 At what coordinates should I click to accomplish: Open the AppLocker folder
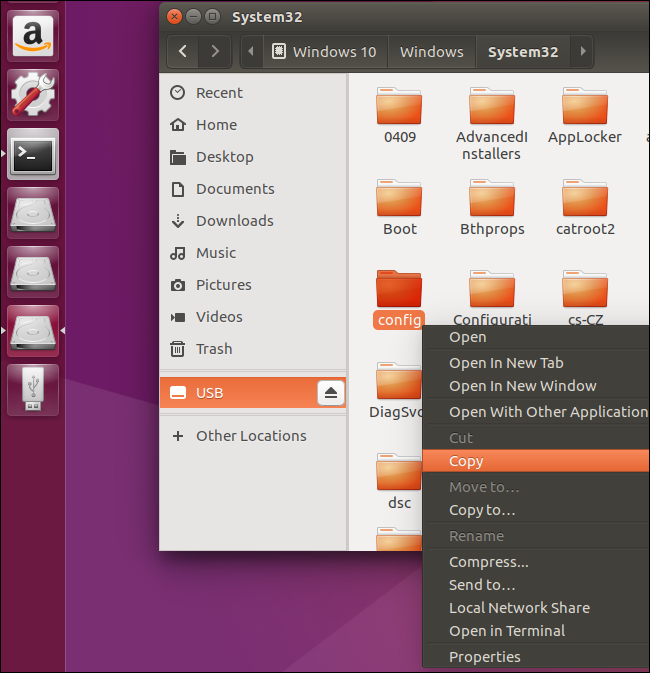pos(585,115)
